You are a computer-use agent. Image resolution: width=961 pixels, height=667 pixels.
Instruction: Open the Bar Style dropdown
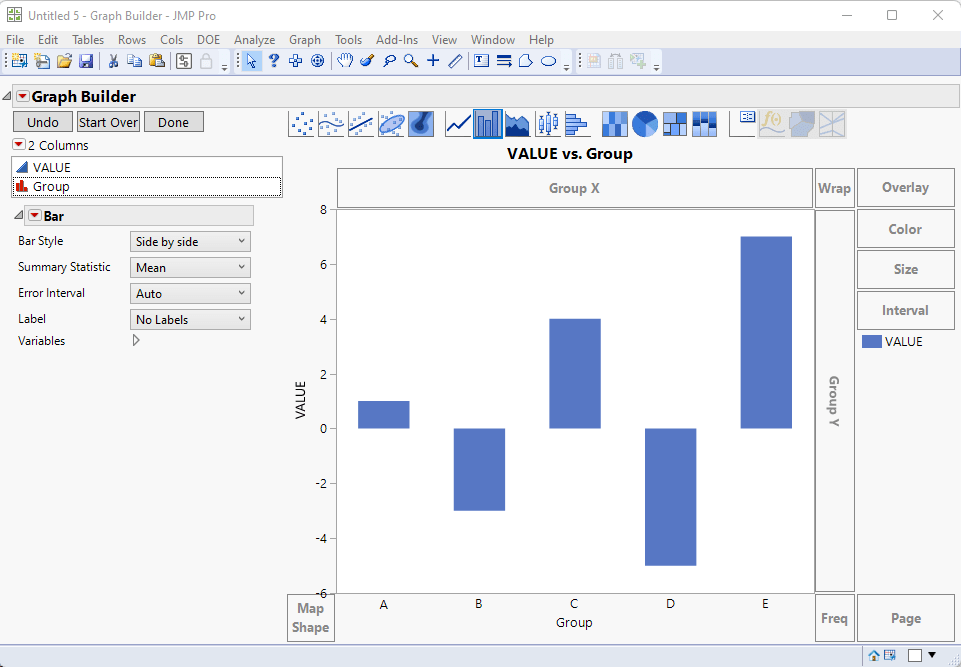point(190,242)
